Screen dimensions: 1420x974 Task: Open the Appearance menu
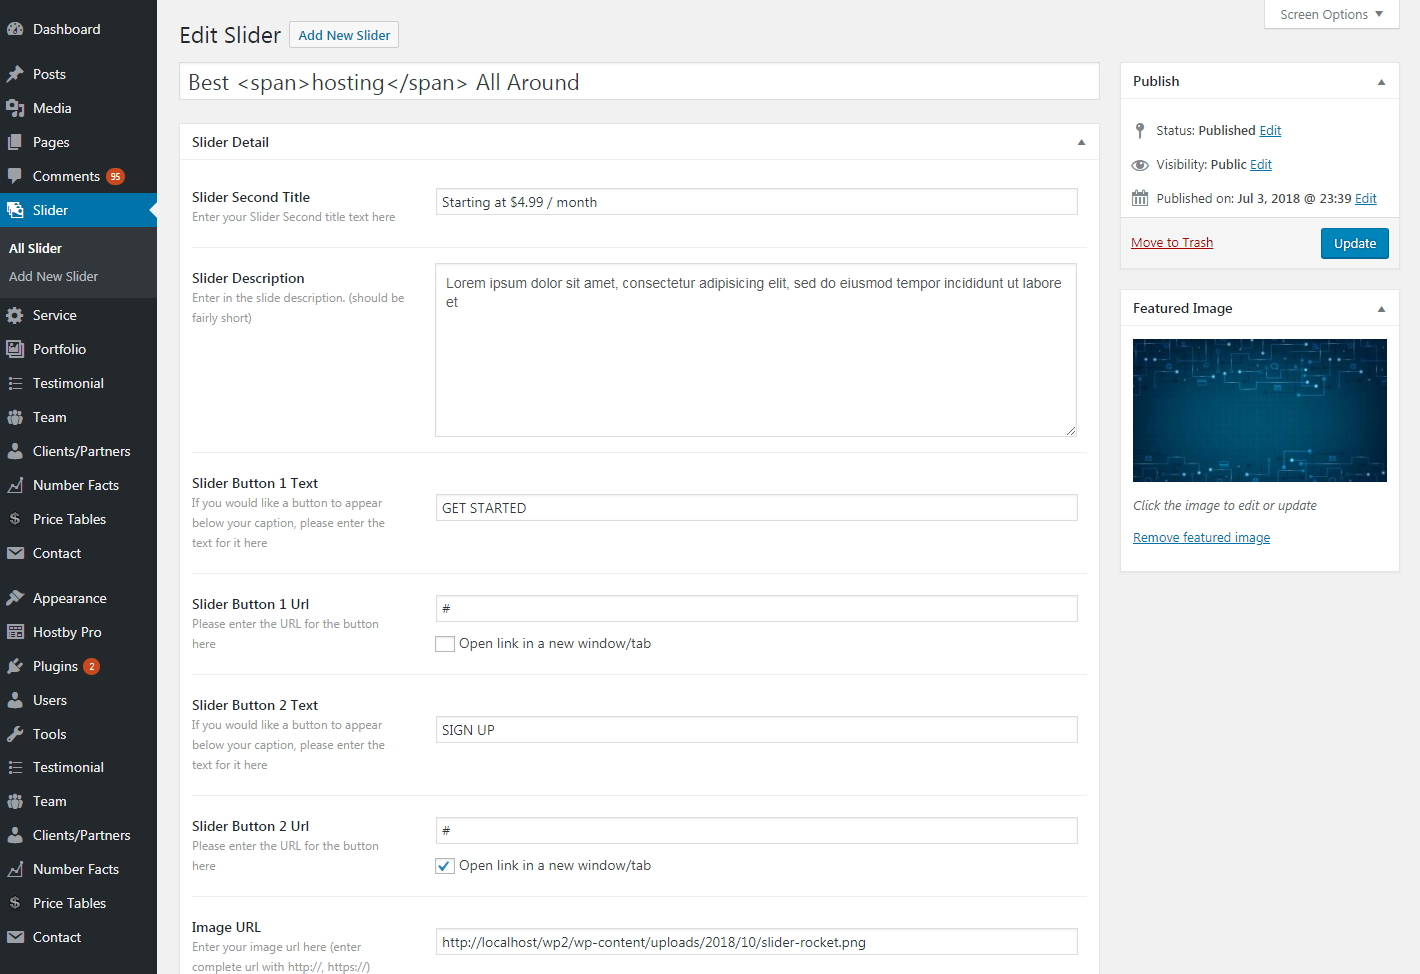pos(78,598)
